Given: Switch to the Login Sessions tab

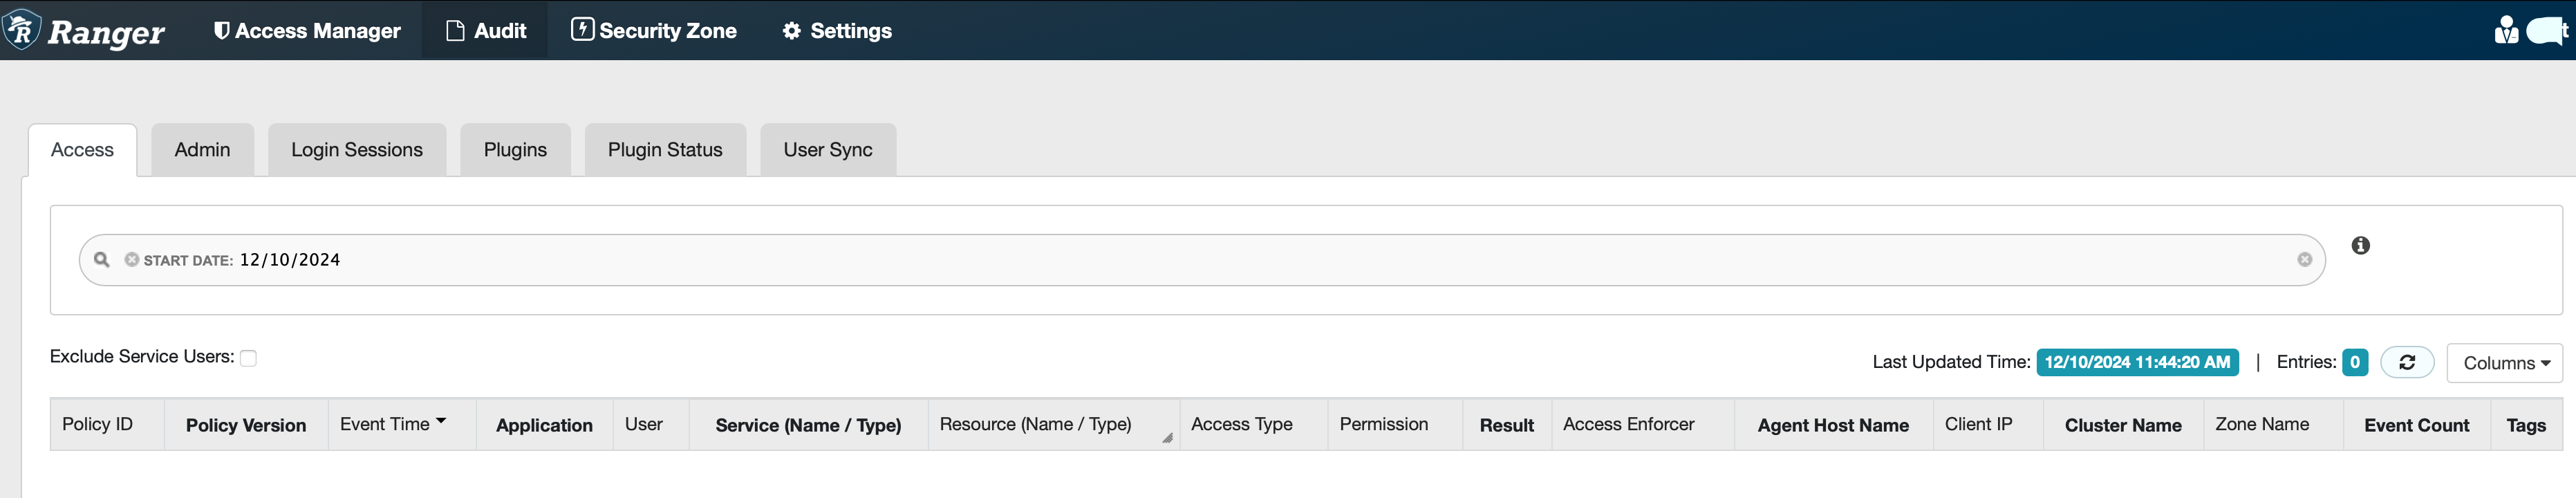Looking at the screenshot, I should click(356, 150).
